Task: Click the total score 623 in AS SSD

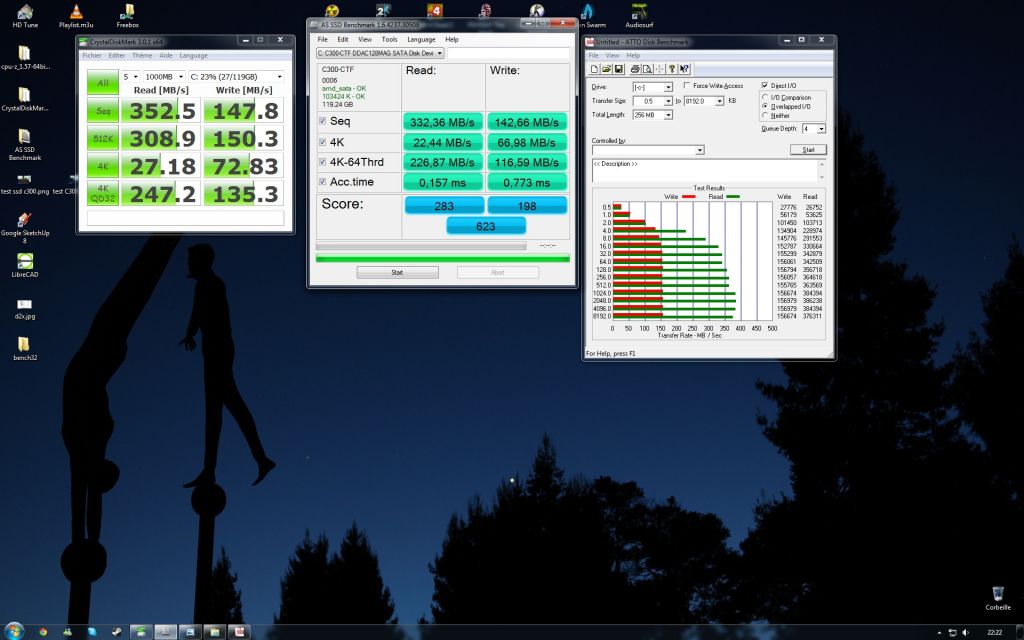Action: tap(486, 226)
